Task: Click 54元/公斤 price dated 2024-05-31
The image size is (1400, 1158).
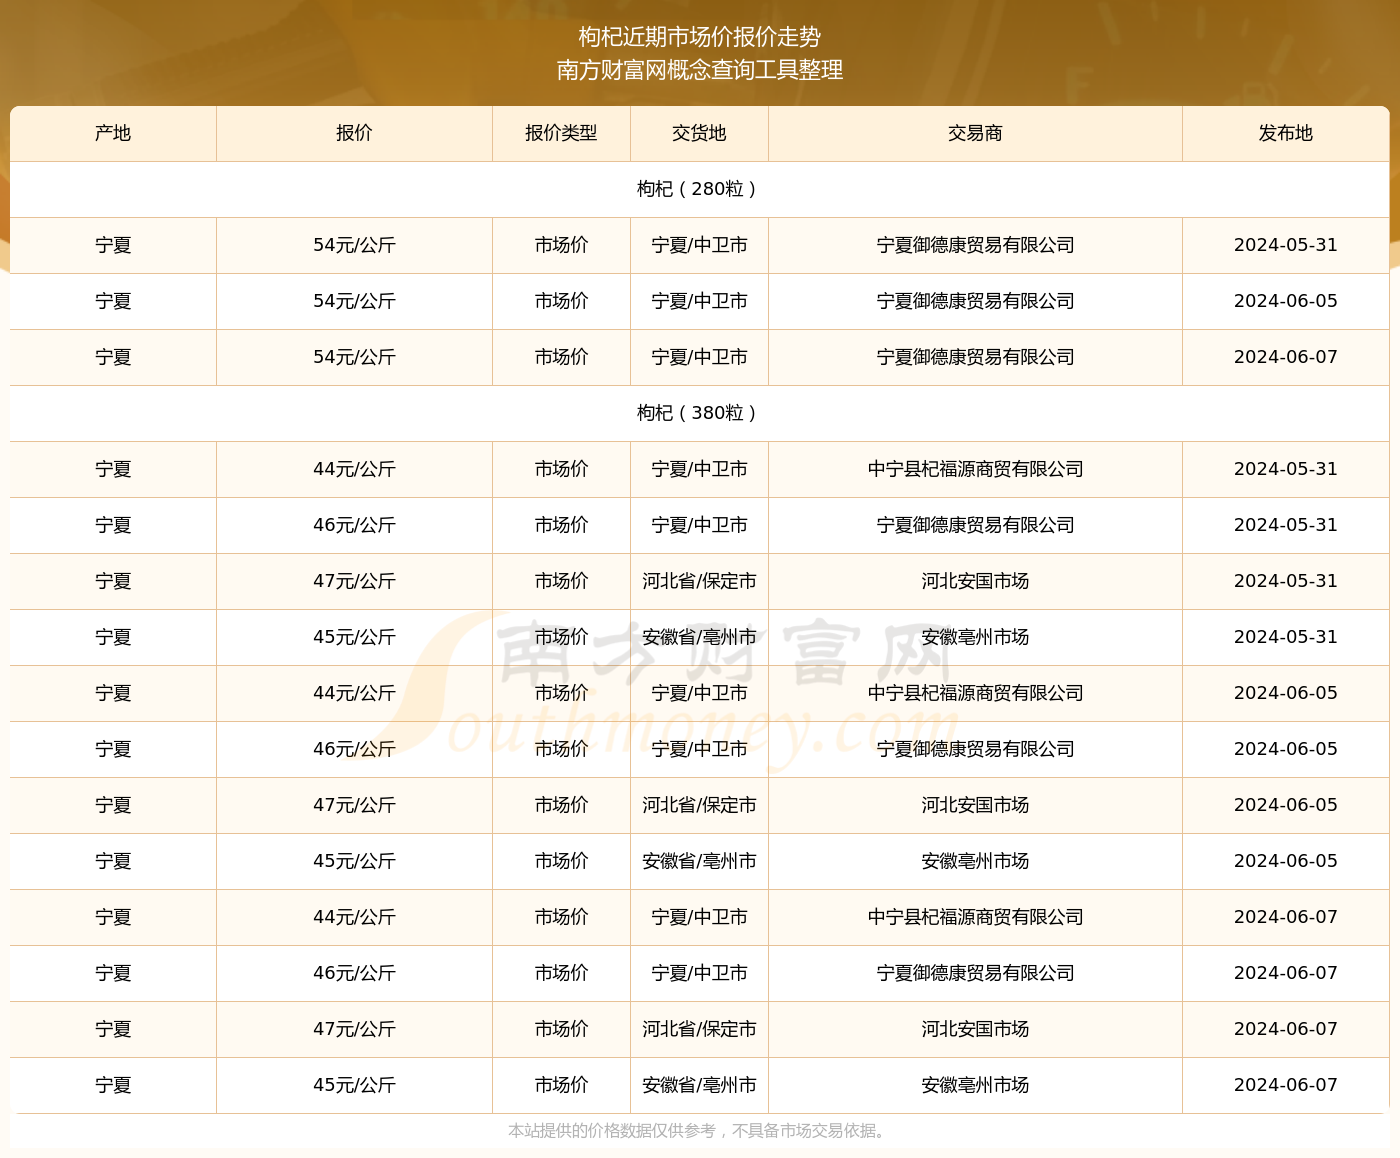Action: (354, 245)
